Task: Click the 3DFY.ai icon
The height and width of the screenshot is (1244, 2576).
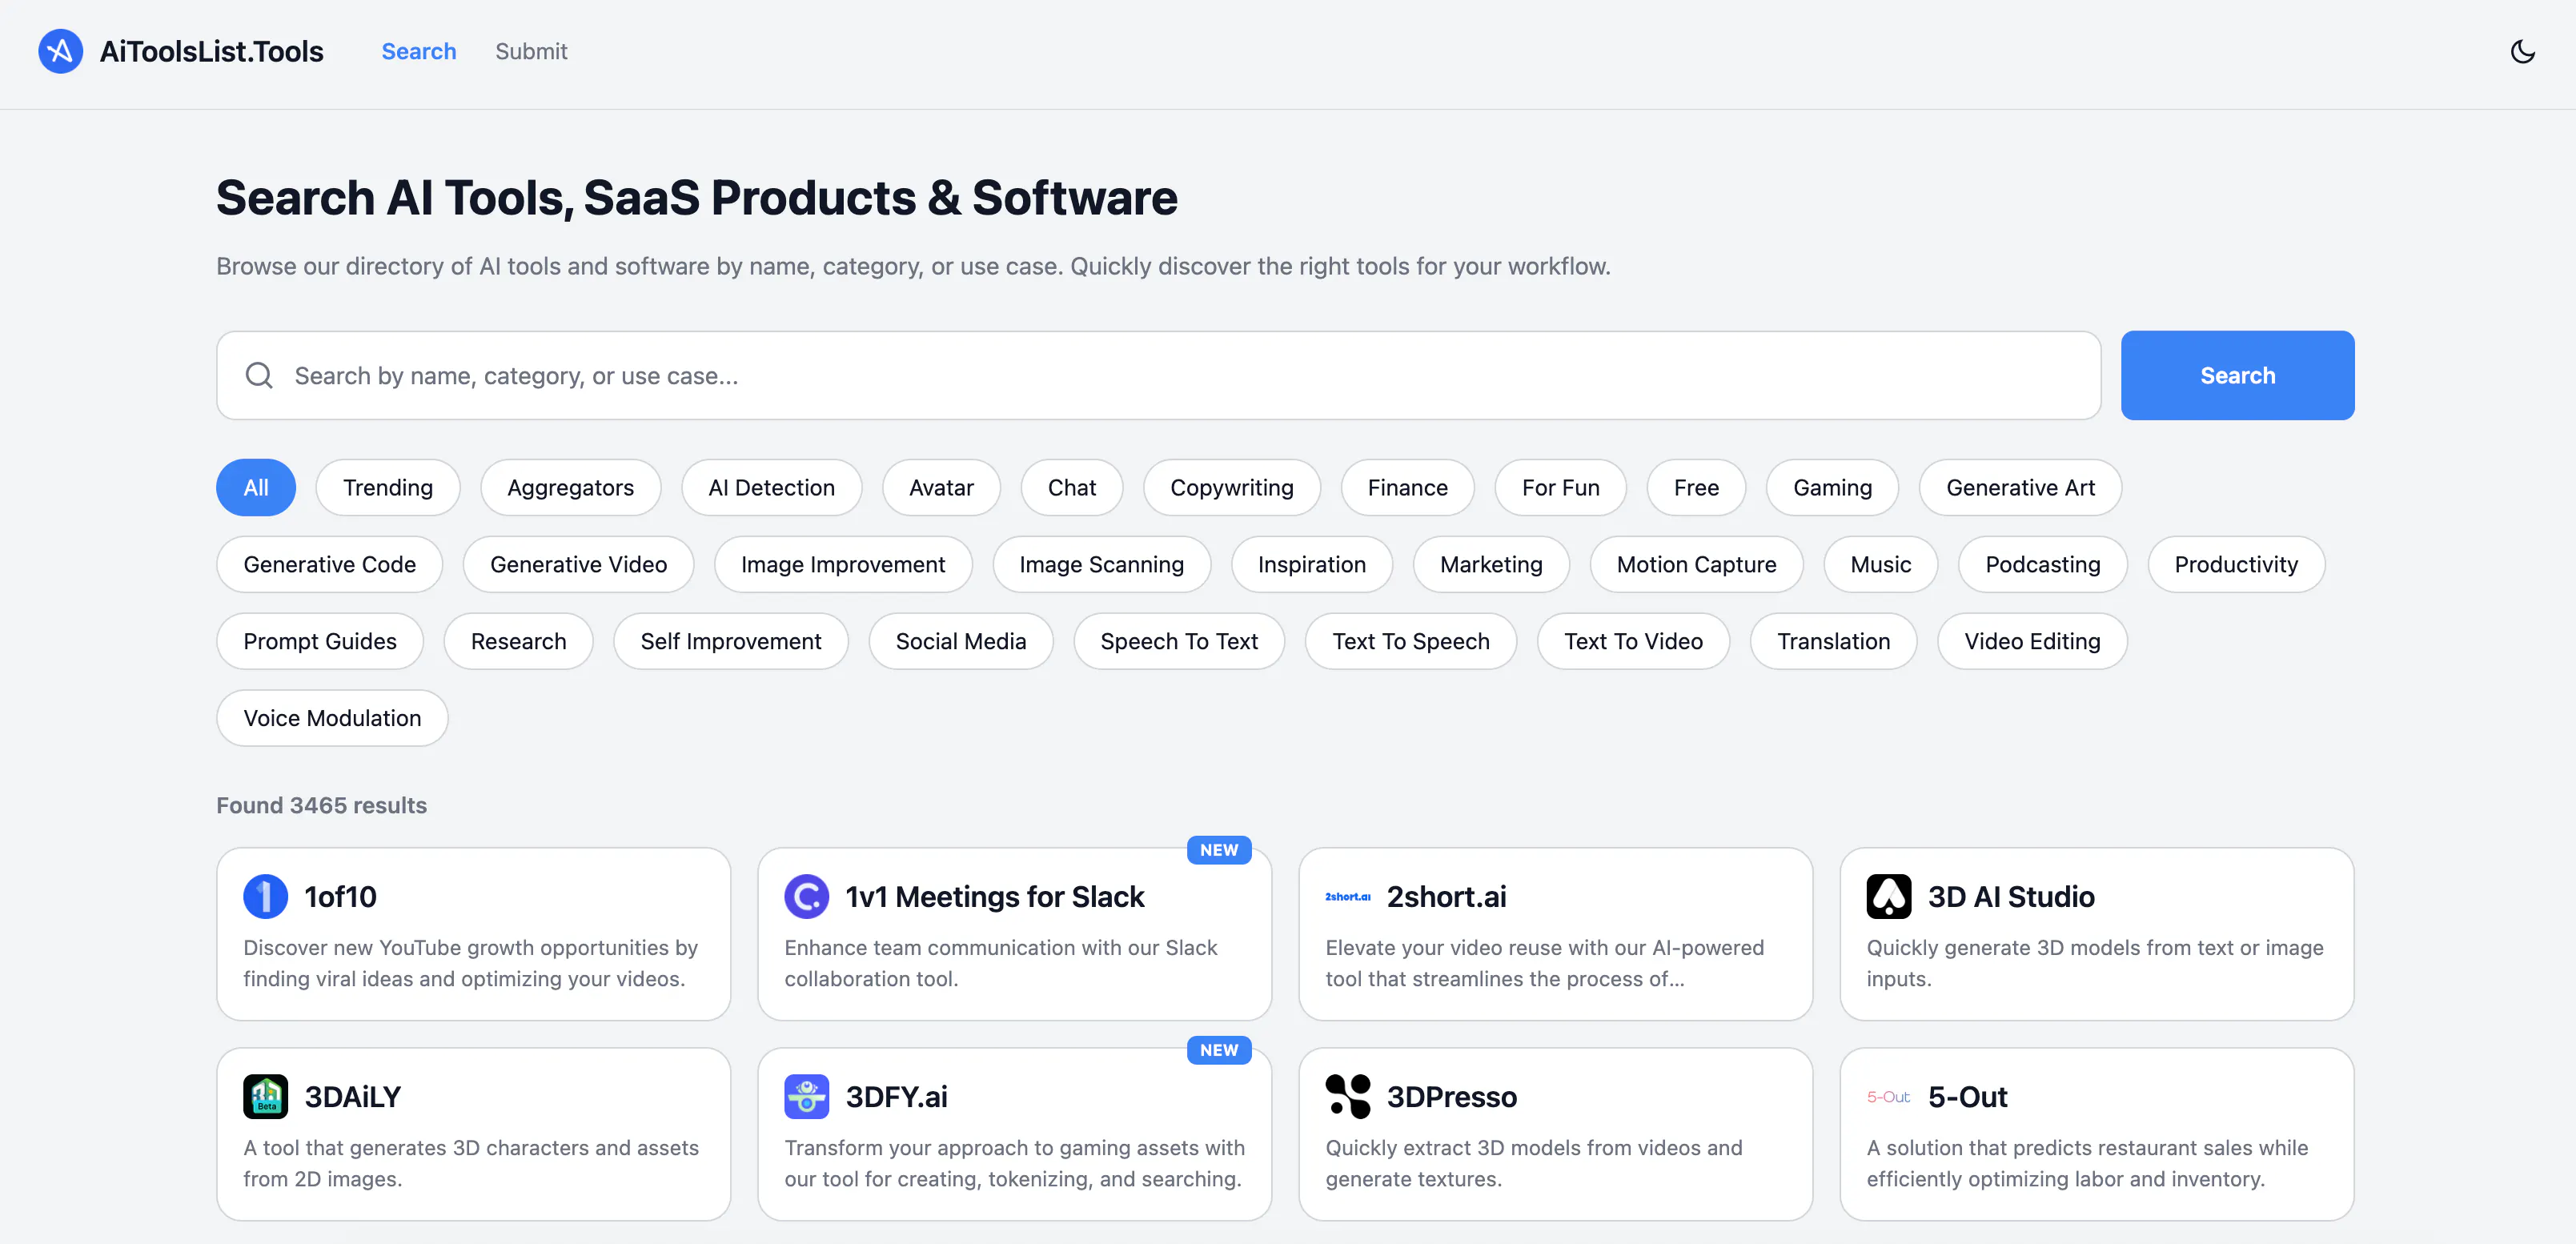Action: pyautogui.click(x=806, y=1096)
